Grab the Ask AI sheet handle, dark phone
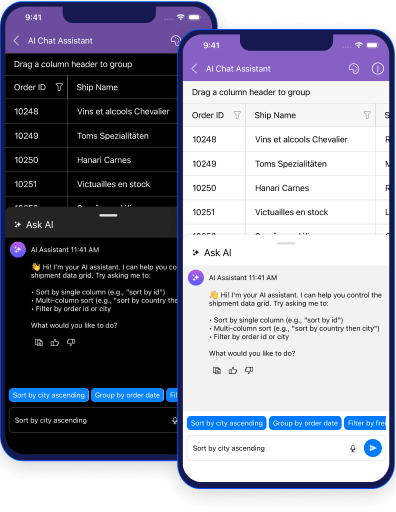 coord(108,215)
